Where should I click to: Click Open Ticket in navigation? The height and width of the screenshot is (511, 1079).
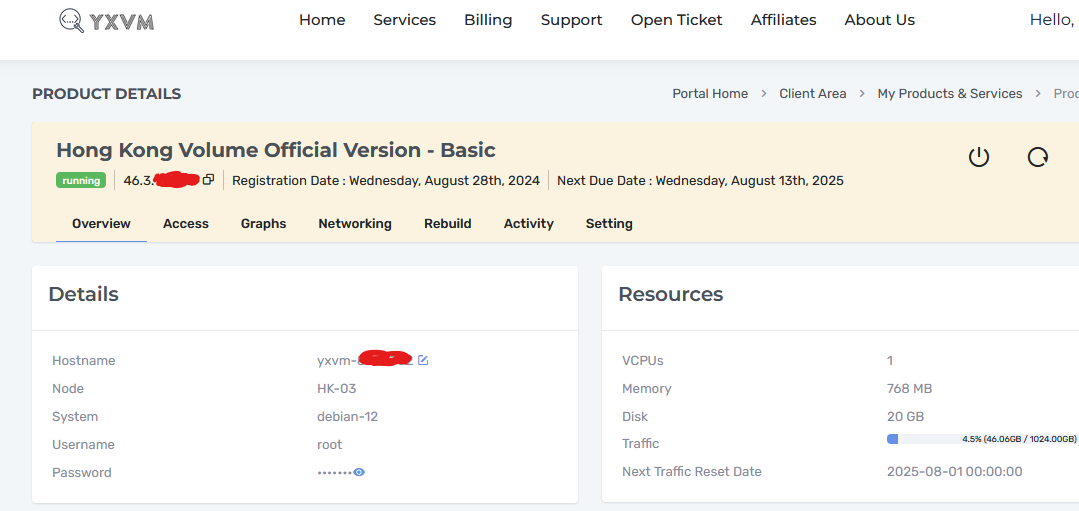click(x=676, y=20)
